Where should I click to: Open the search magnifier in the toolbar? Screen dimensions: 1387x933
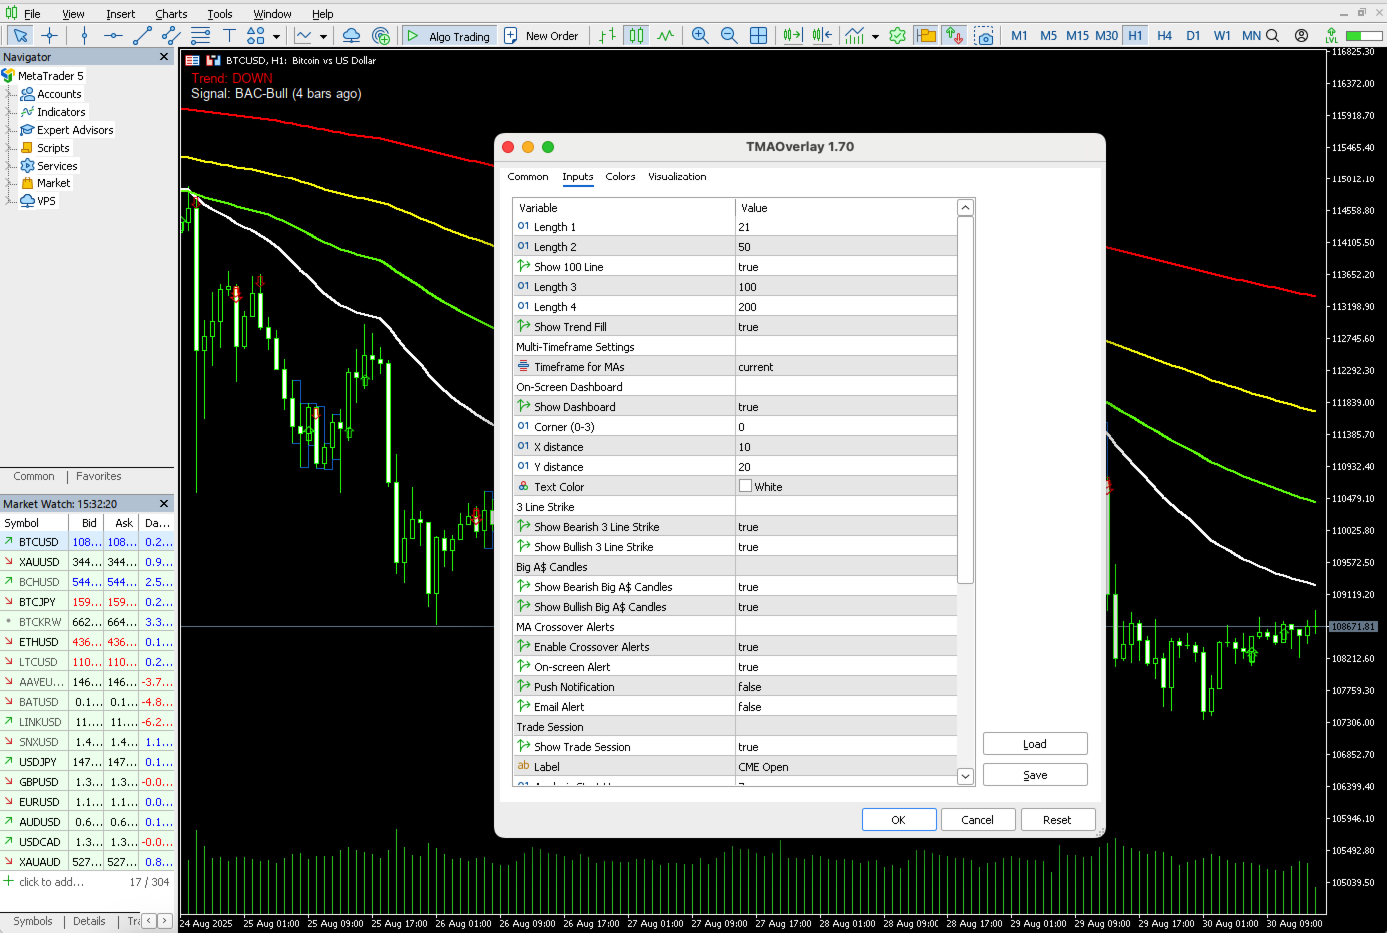[x=1272, y=35]
